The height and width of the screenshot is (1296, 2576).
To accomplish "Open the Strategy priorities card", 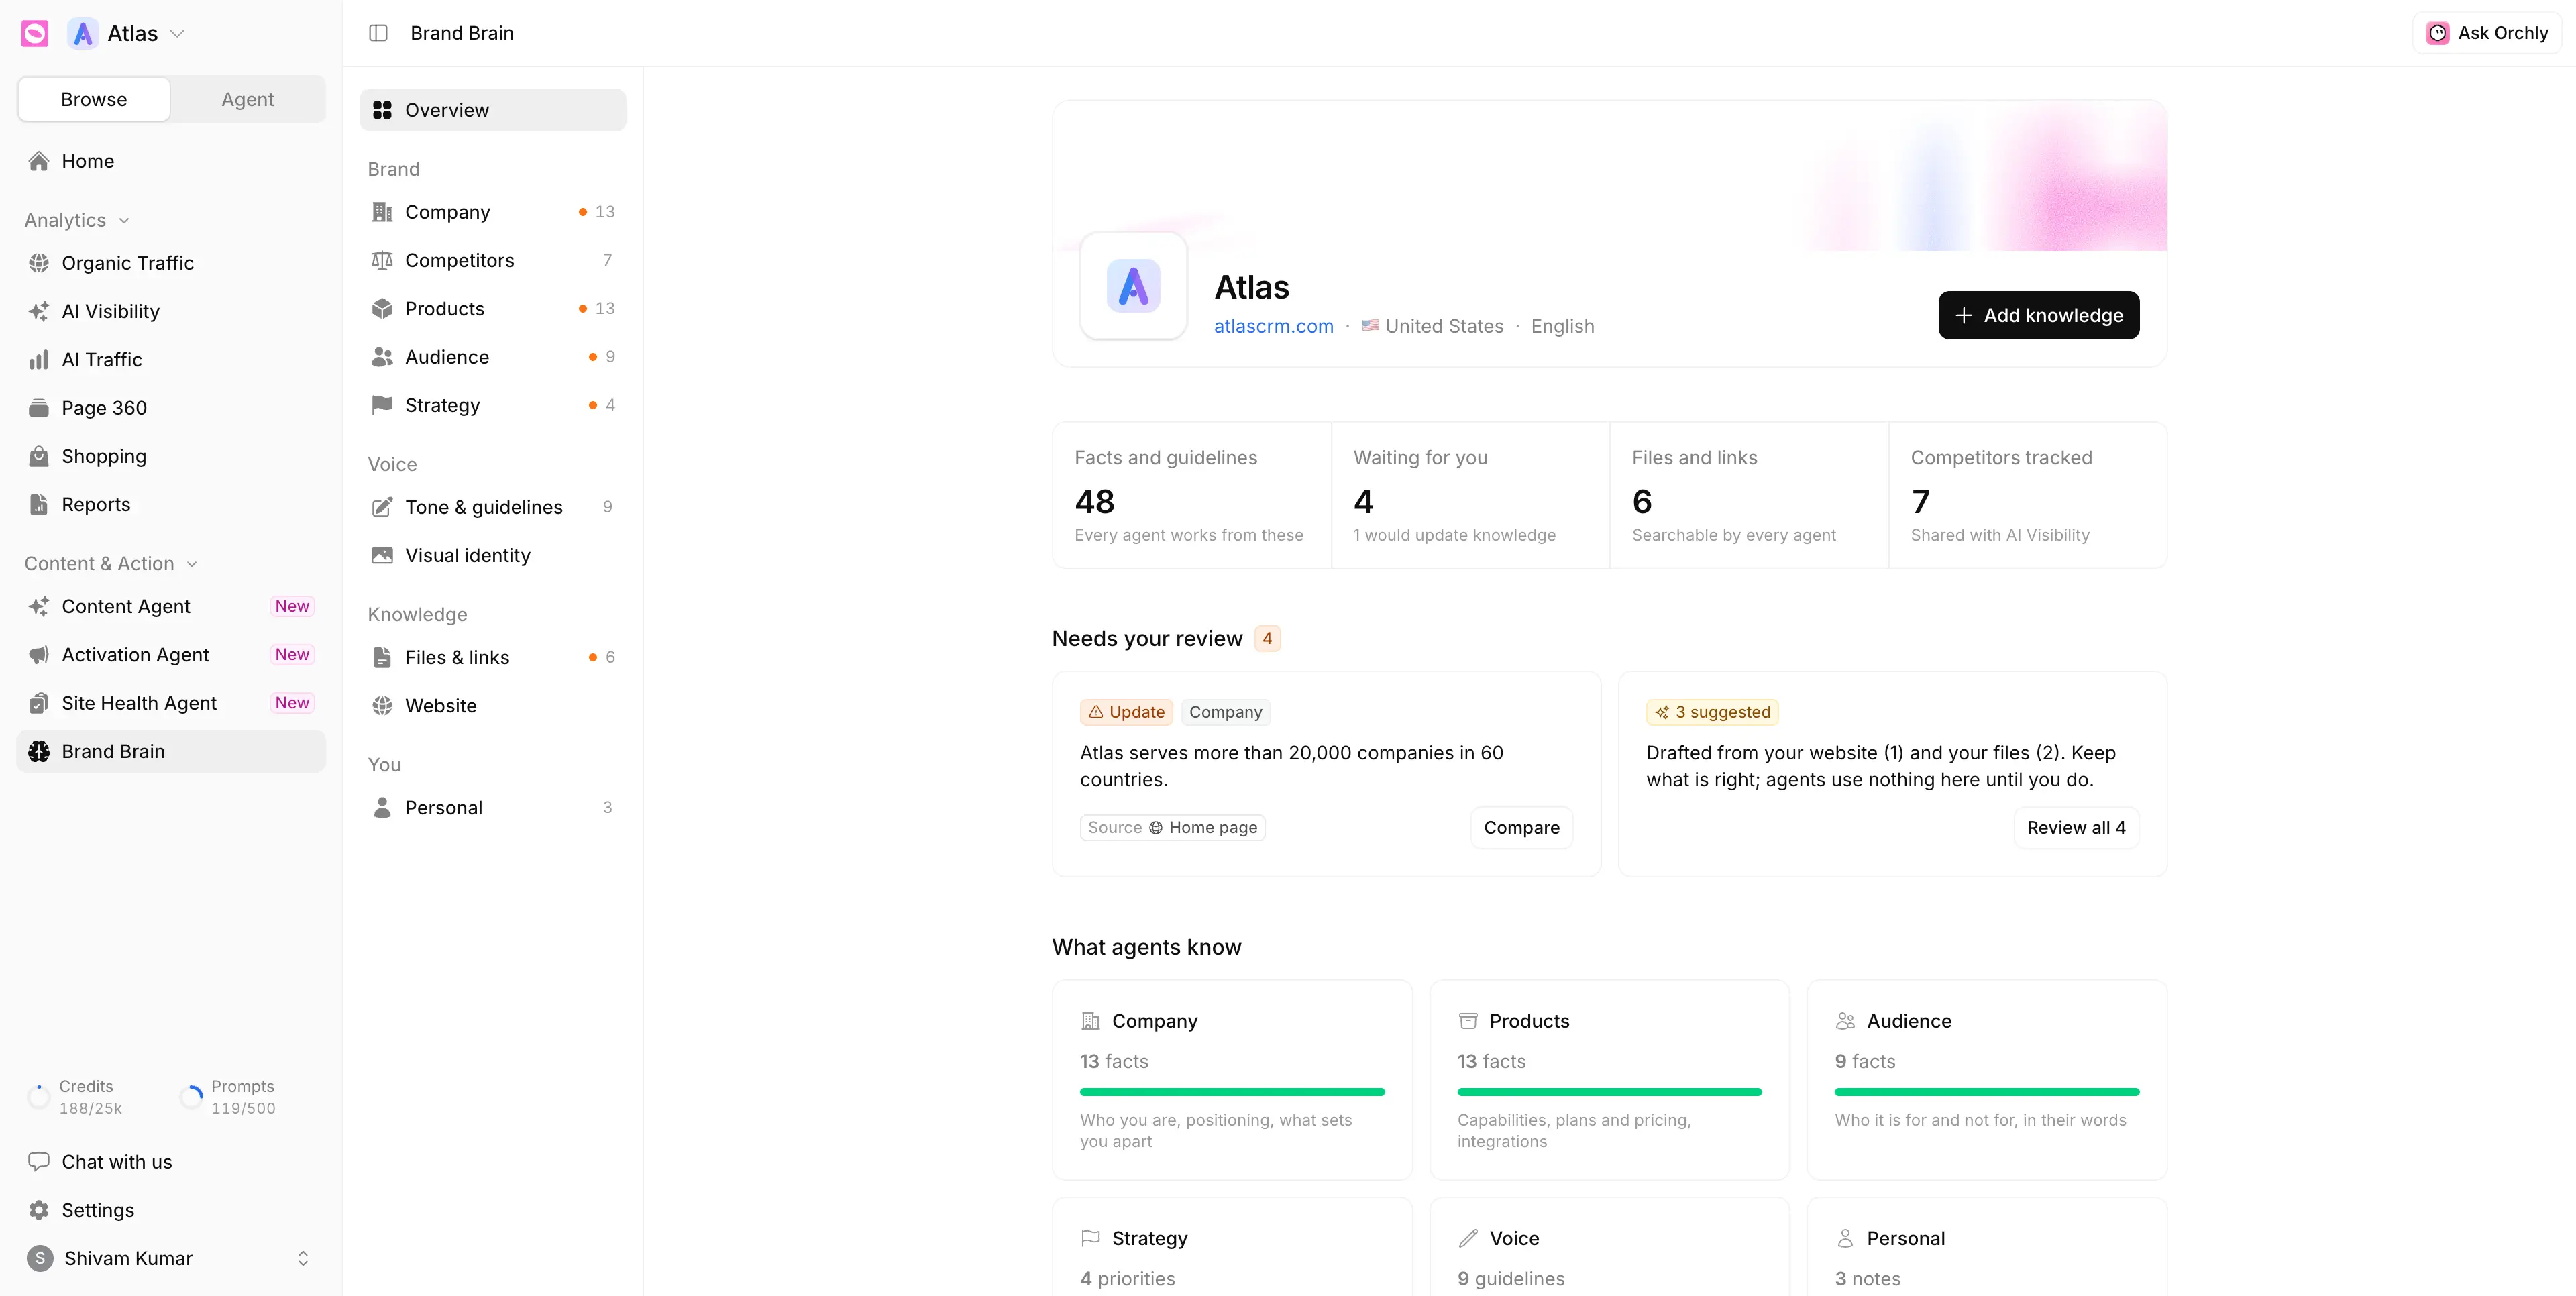I will pos(1232,1247).
